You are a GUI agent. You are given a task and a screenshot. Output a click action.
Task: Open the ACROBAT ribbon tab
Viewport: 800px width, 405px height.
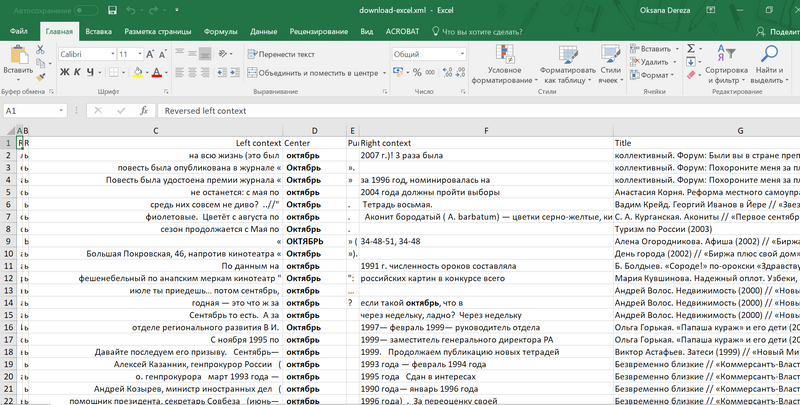pyautogui.click(x=402, y=31)
